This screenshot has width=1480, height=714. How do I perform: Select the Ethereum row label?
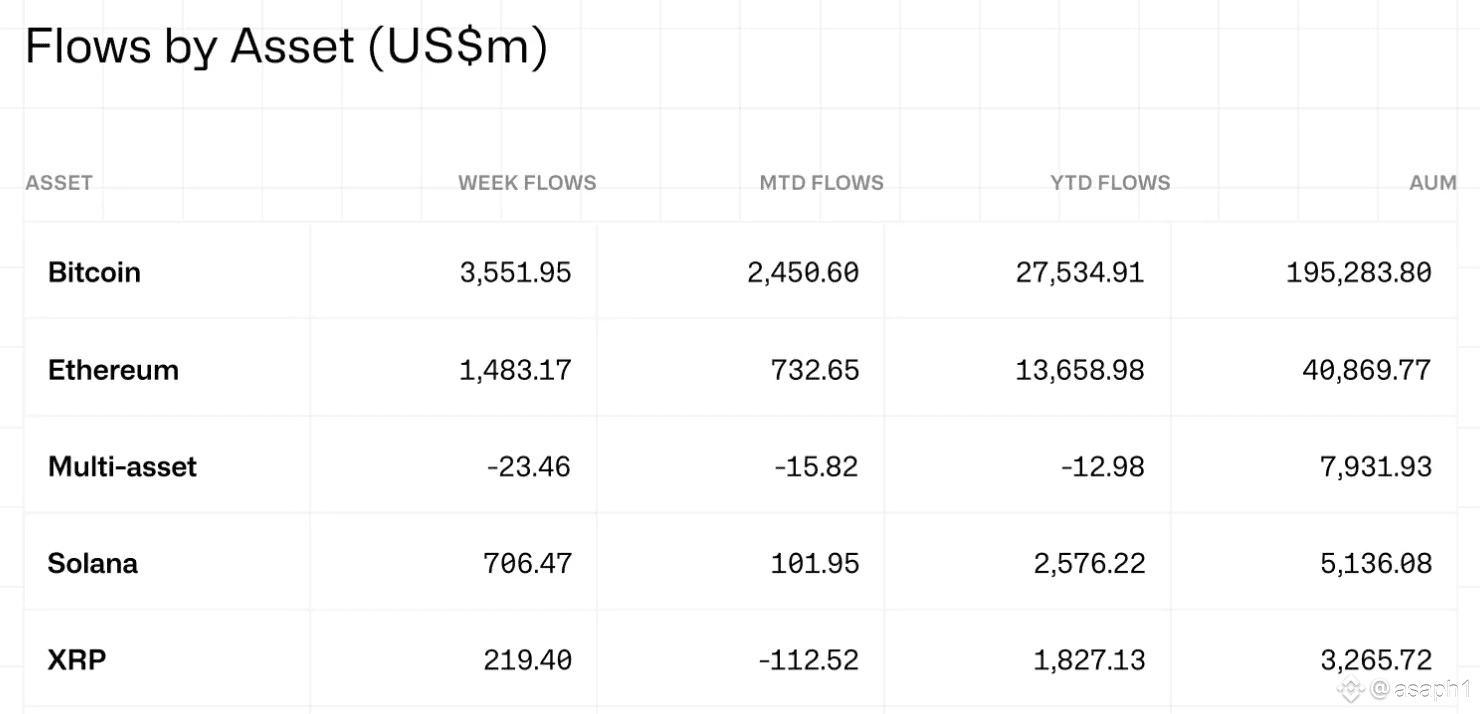tap(113, 370)
